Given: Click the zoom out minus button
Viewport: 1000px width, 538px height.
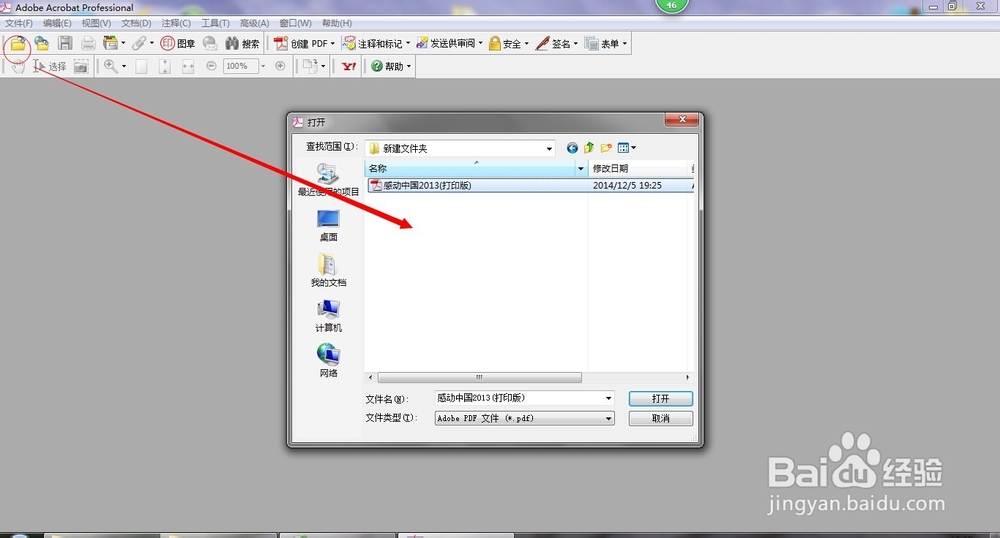Looking at the screenshot, I should 211,66.
